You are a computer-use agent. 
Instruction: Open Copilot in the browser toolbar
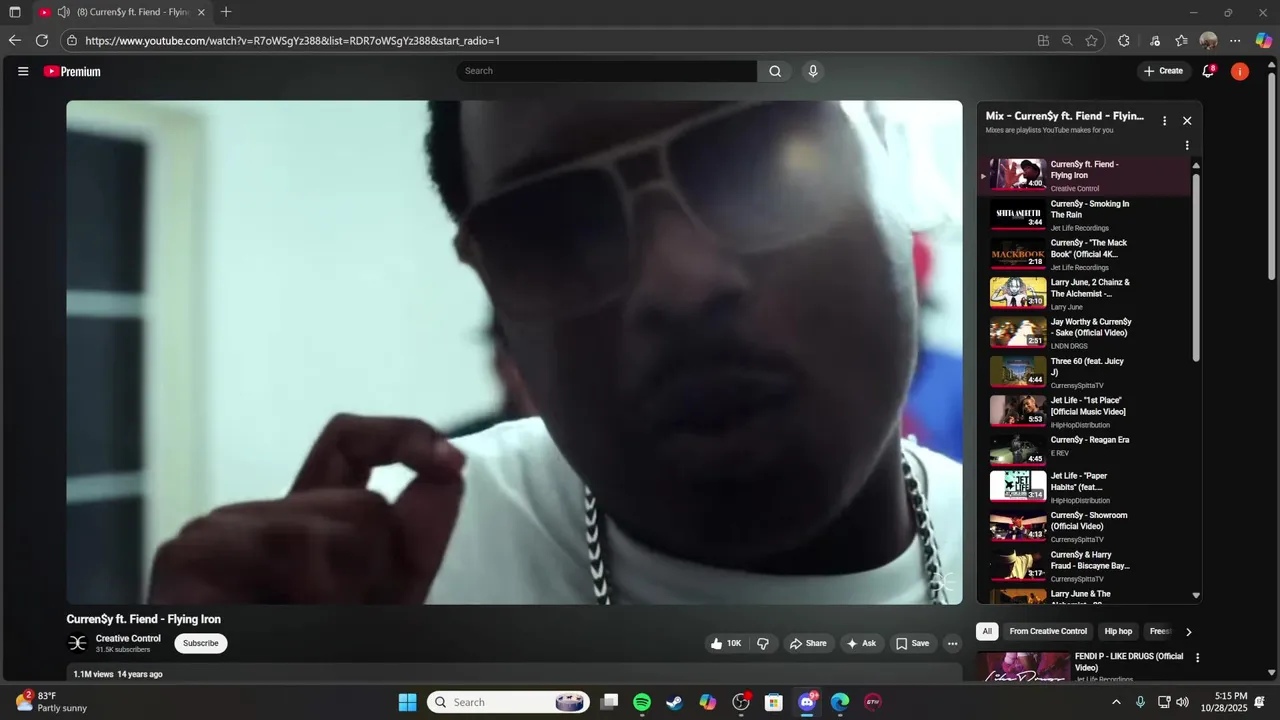(x=1264, y=41)
